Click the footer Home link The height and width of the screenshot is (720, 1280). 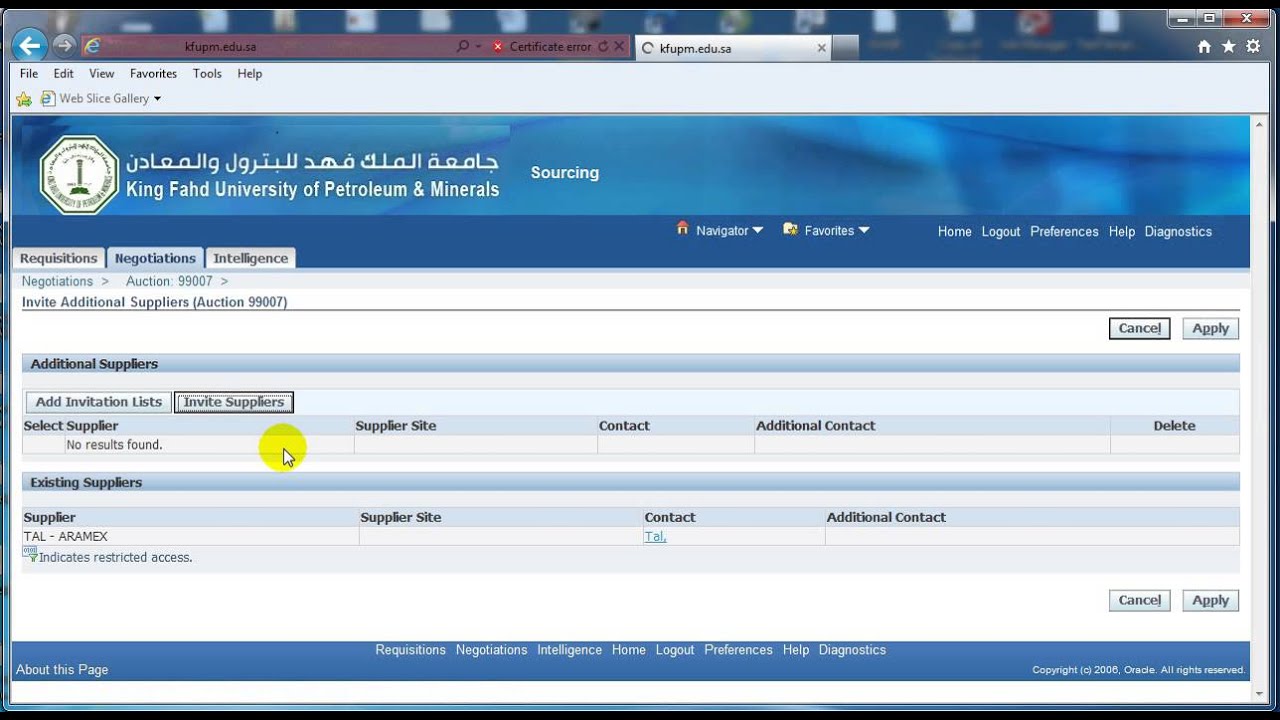(628, 650)
